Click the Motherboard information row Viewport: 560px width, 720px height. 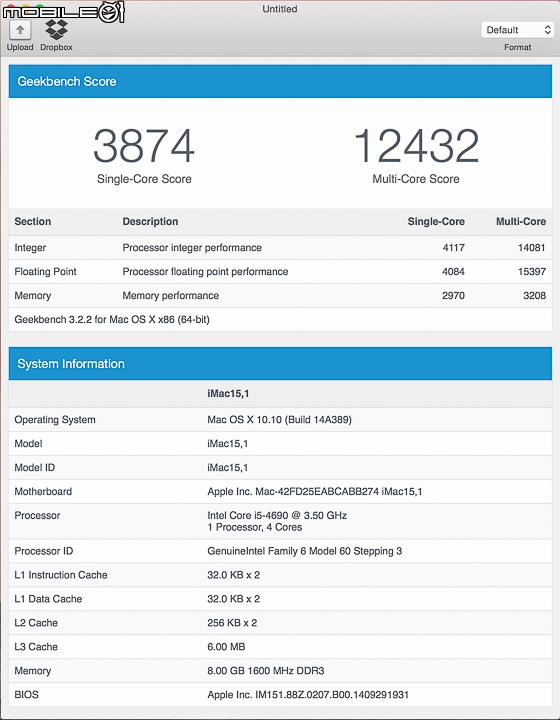pyautogui.click(x=280, y=491)
